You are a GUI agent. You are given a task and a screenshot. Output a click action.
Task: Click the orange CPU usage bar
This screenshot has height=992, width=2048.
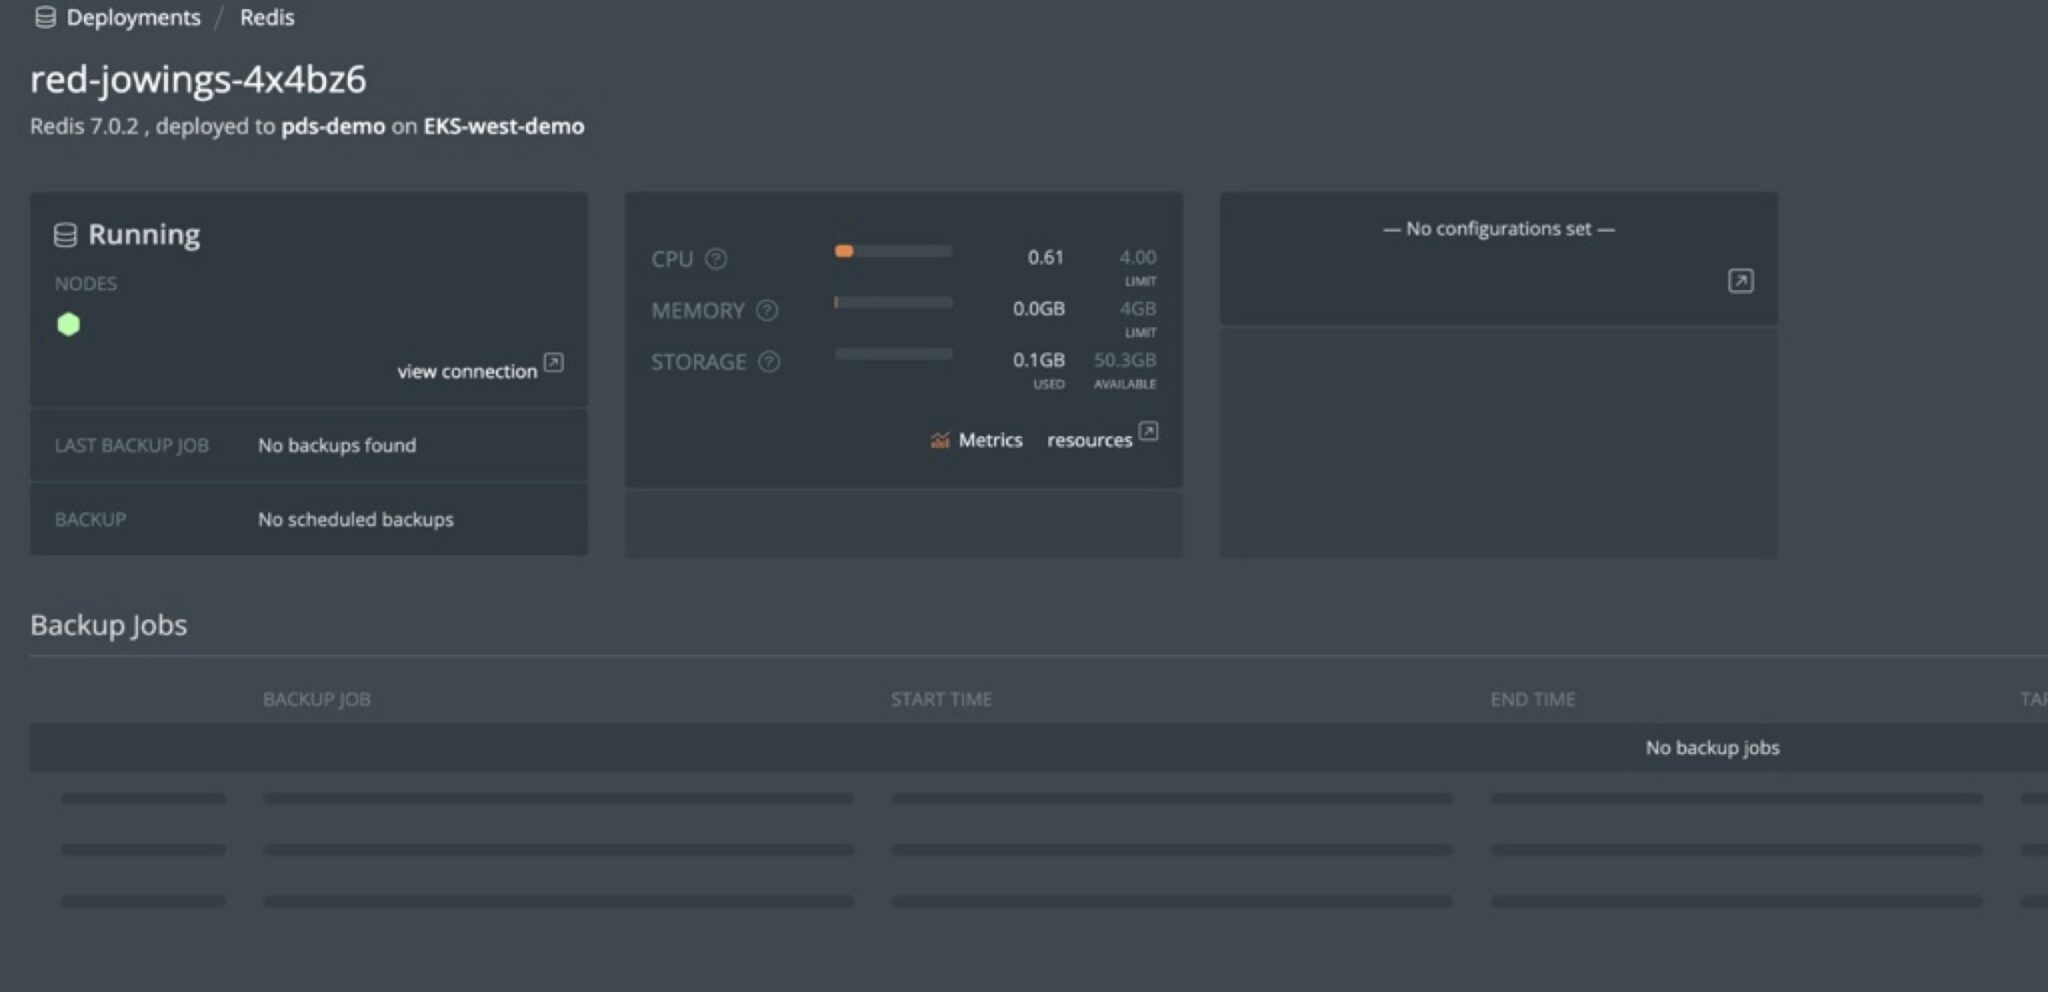pyautogui.click(x=845, y=250)
